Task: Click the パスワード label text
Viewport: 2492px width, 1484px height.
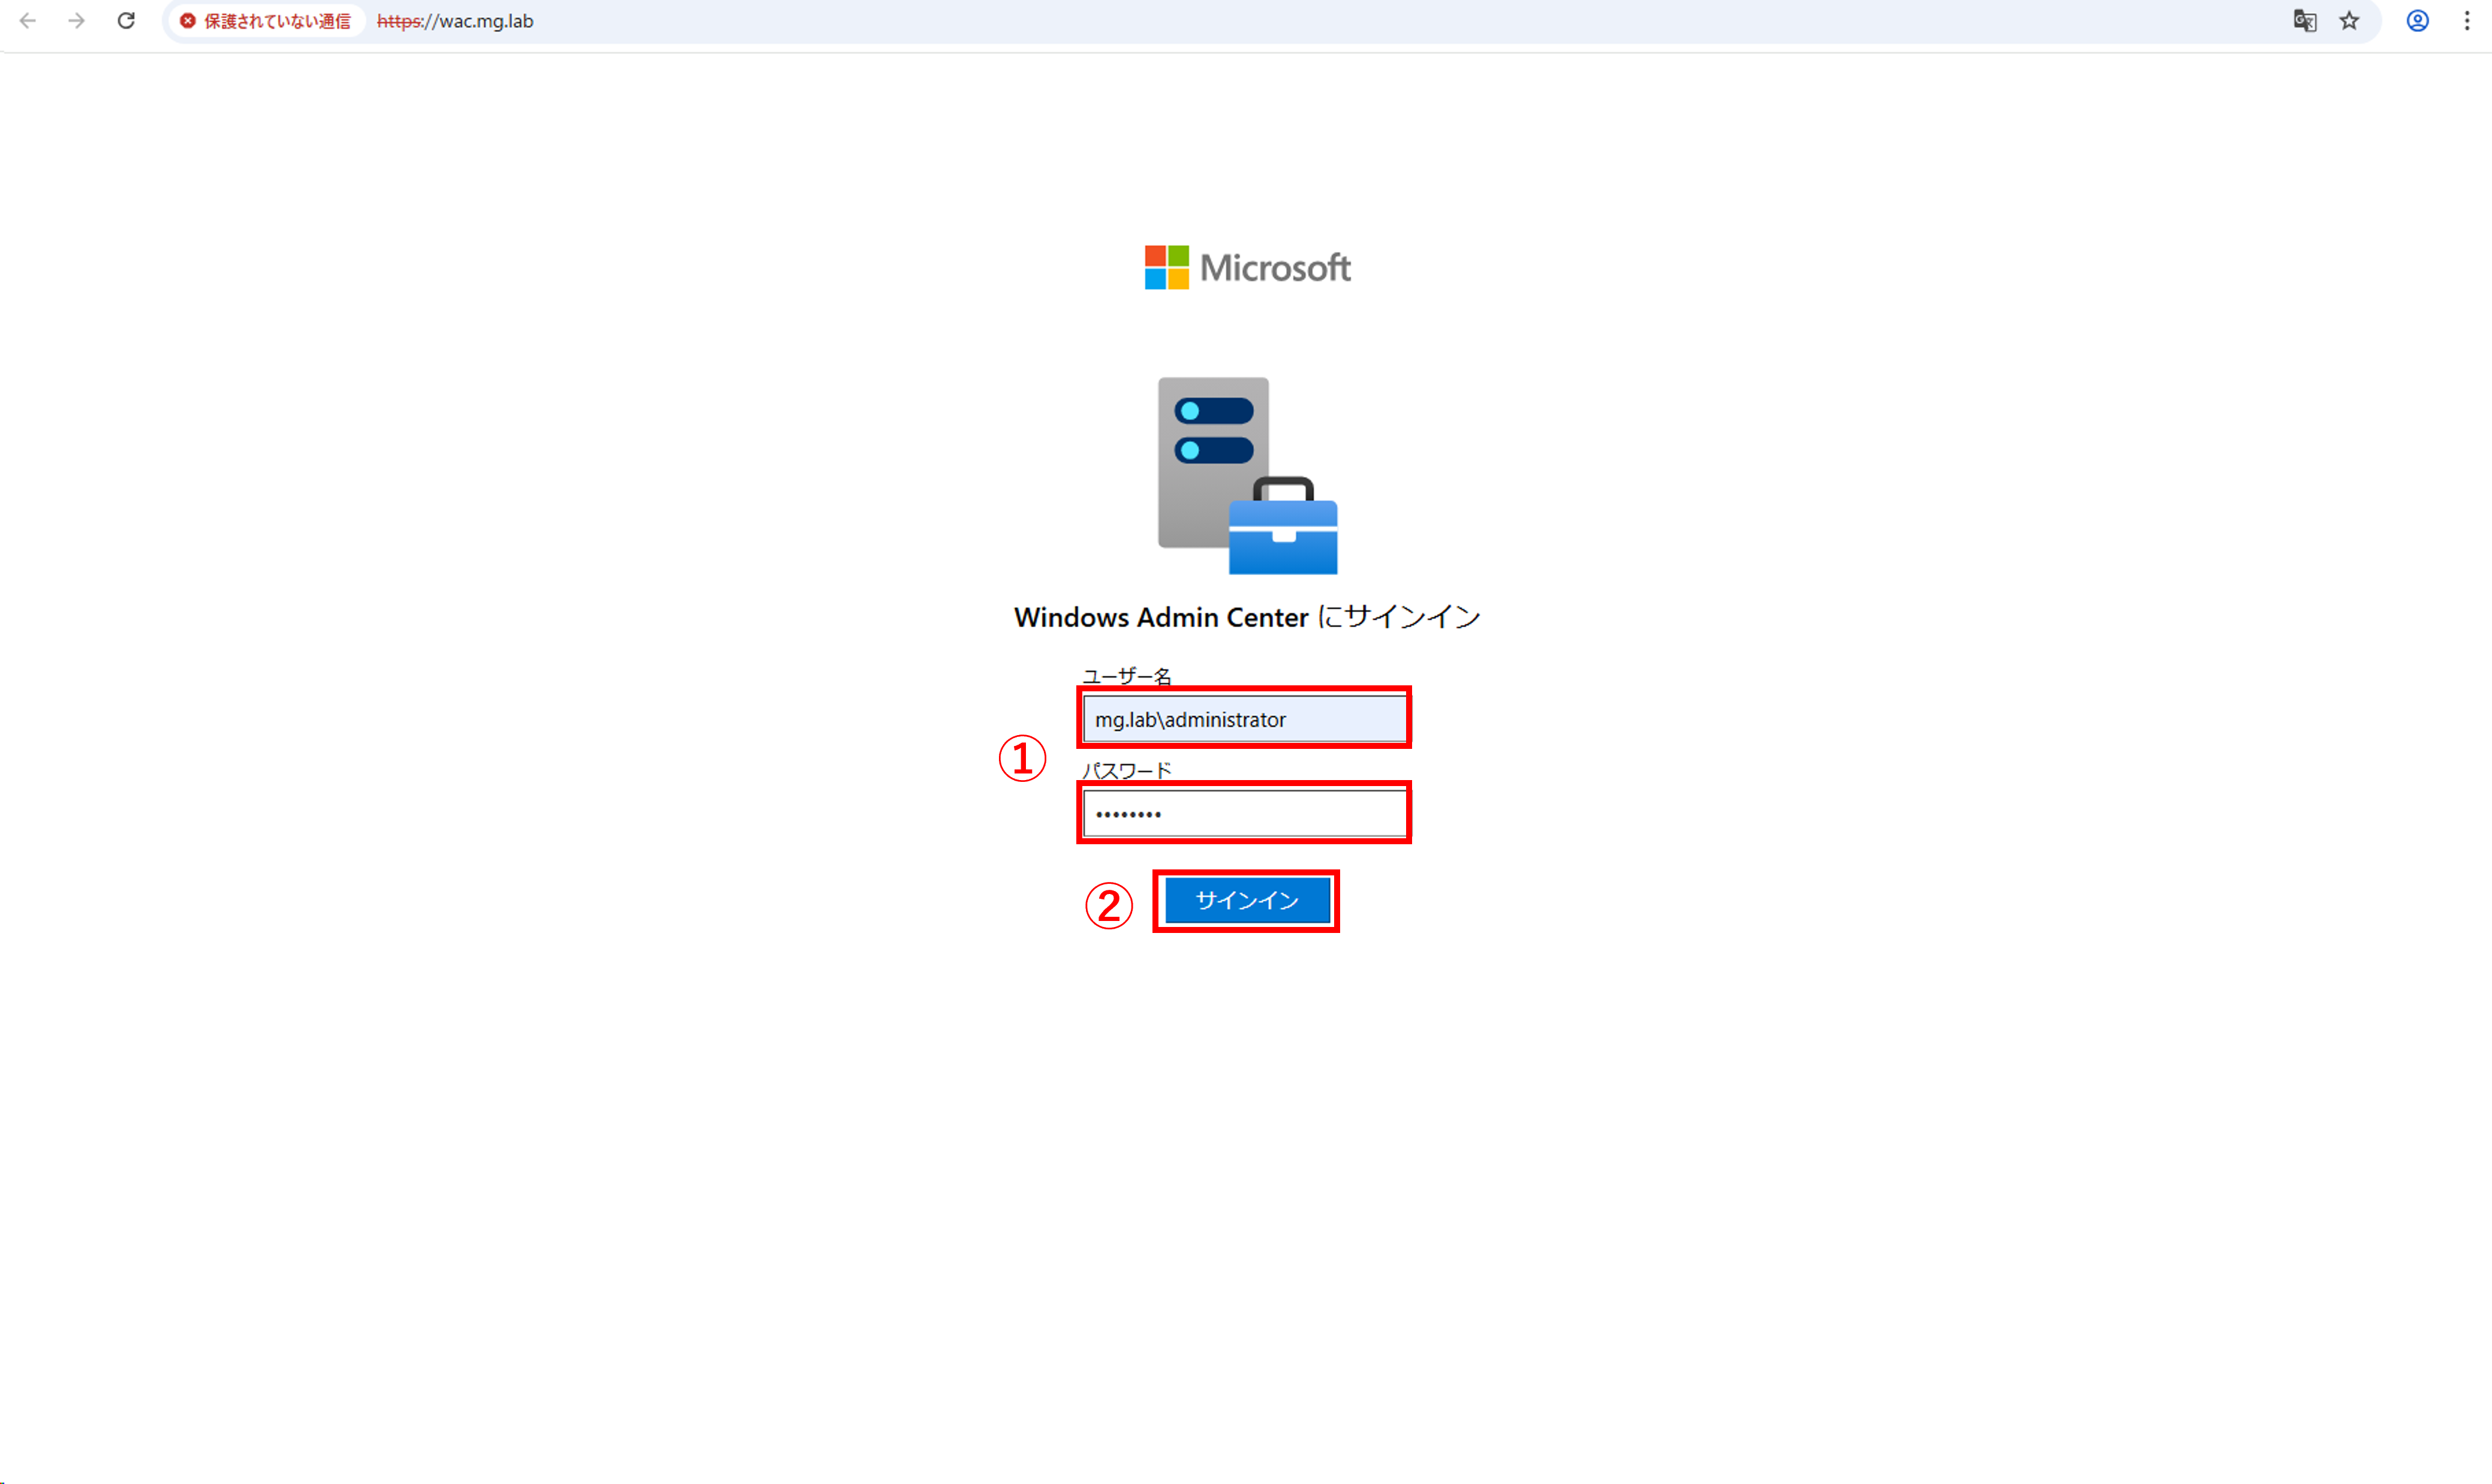Action: pos(1126,770)
